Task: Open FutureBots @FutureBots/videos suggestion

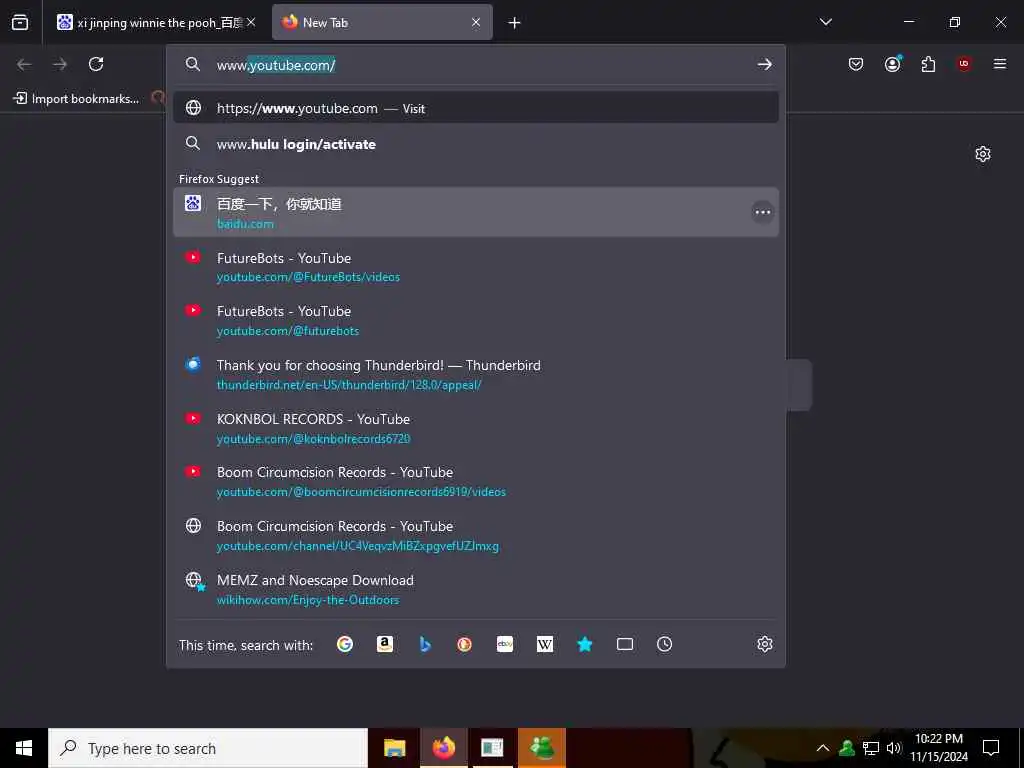Action: (x=475, y=266)
